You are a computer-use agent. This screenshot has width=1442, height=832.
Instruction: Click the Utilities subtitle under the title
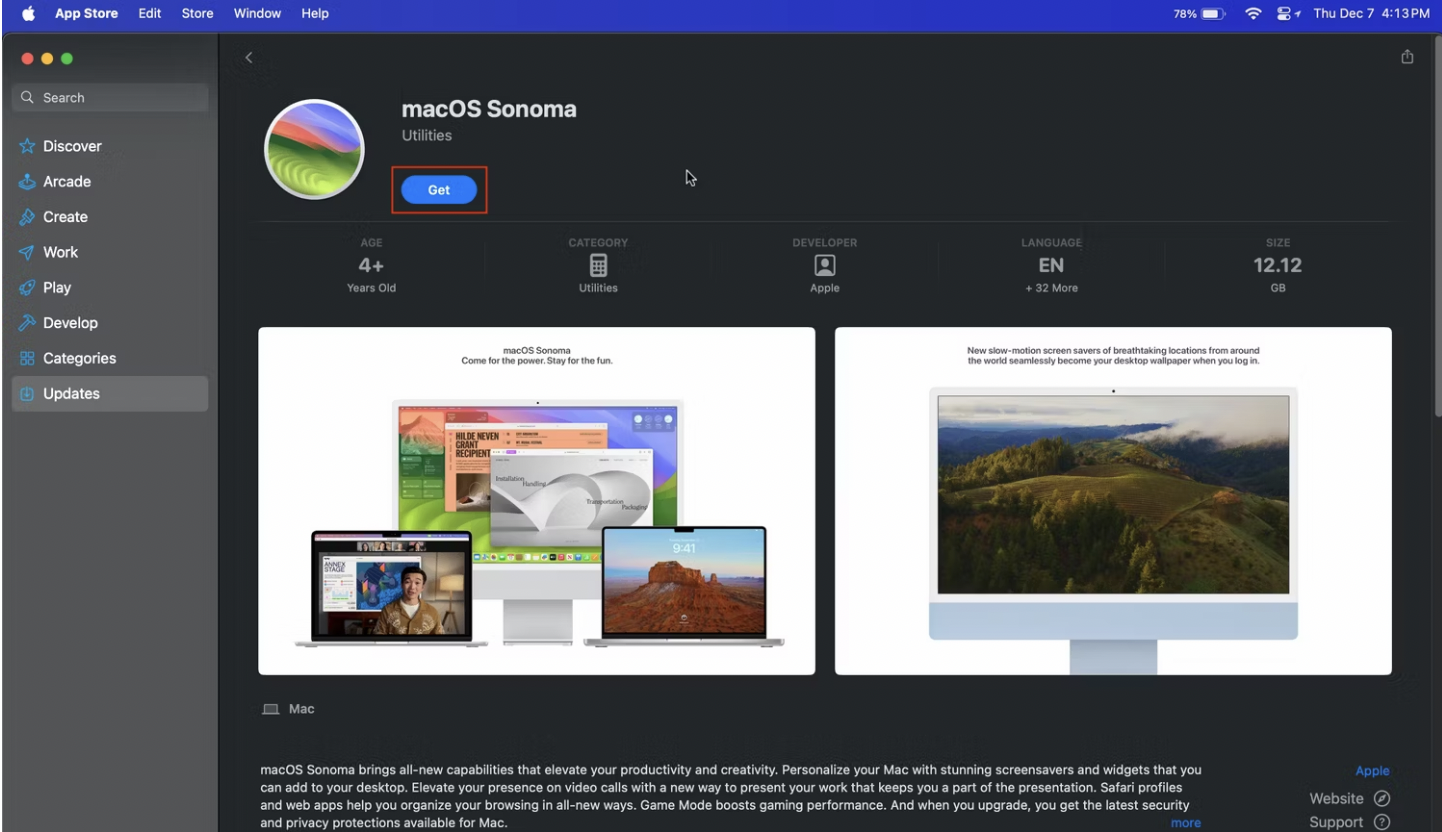pyautogui.click(x=427, y=135)
